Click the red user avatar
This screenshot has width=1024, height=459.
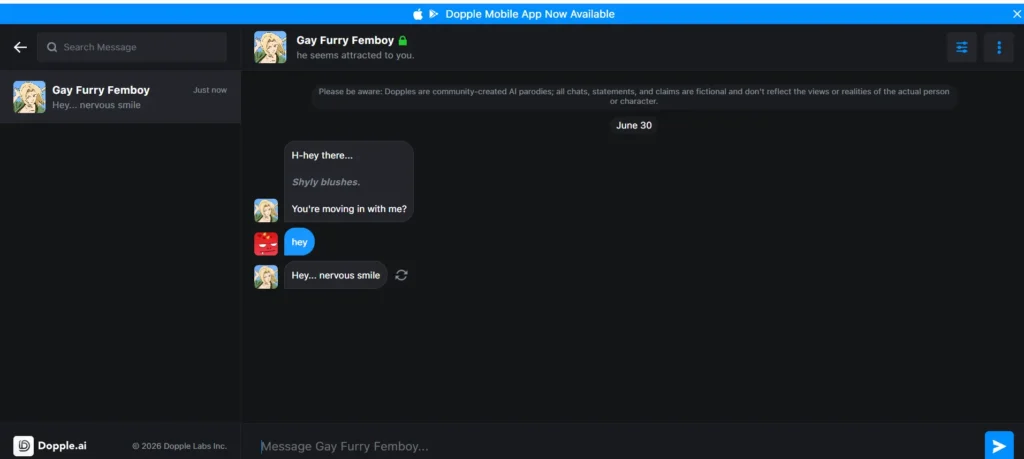[x=266, y=244]
